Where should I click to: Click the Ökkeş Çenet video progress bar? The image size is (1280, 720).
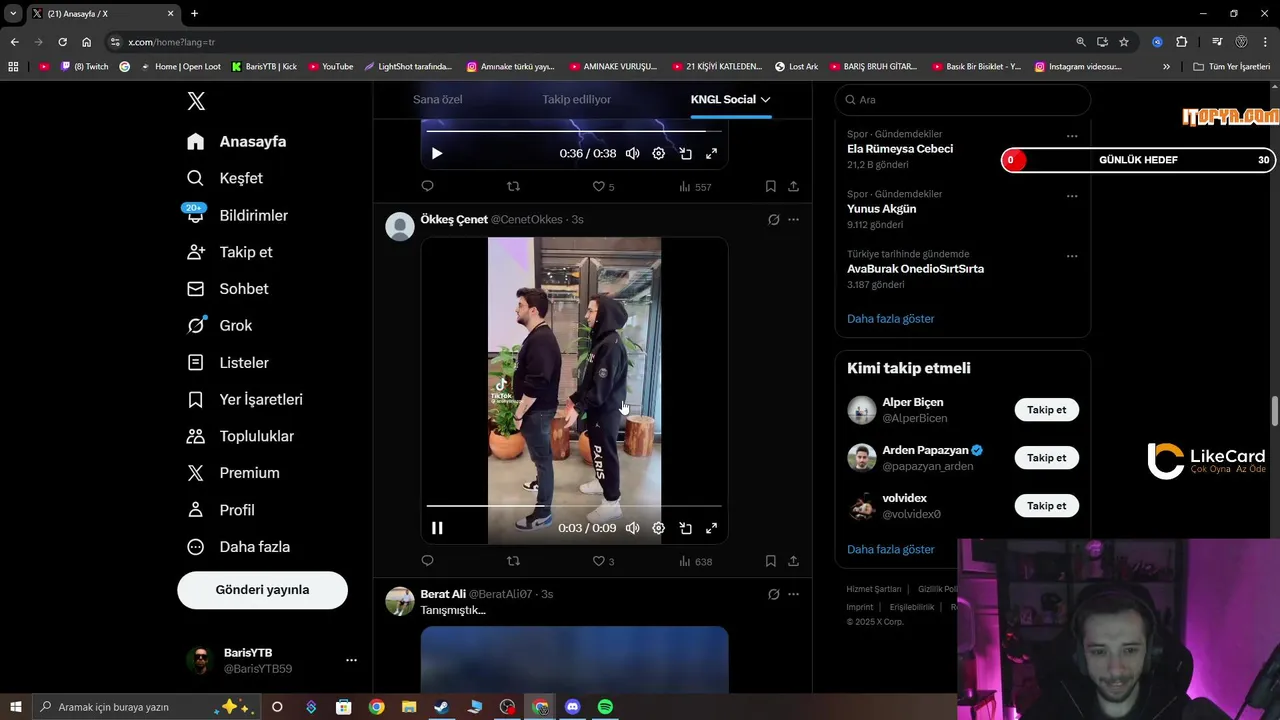(x=574, y=506)
